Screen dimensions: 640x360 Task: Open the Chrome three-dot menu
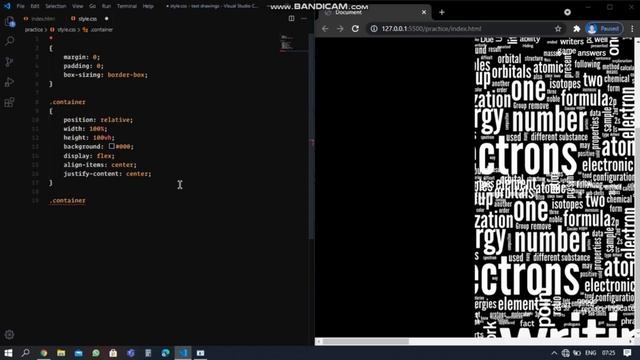(632, 29)
